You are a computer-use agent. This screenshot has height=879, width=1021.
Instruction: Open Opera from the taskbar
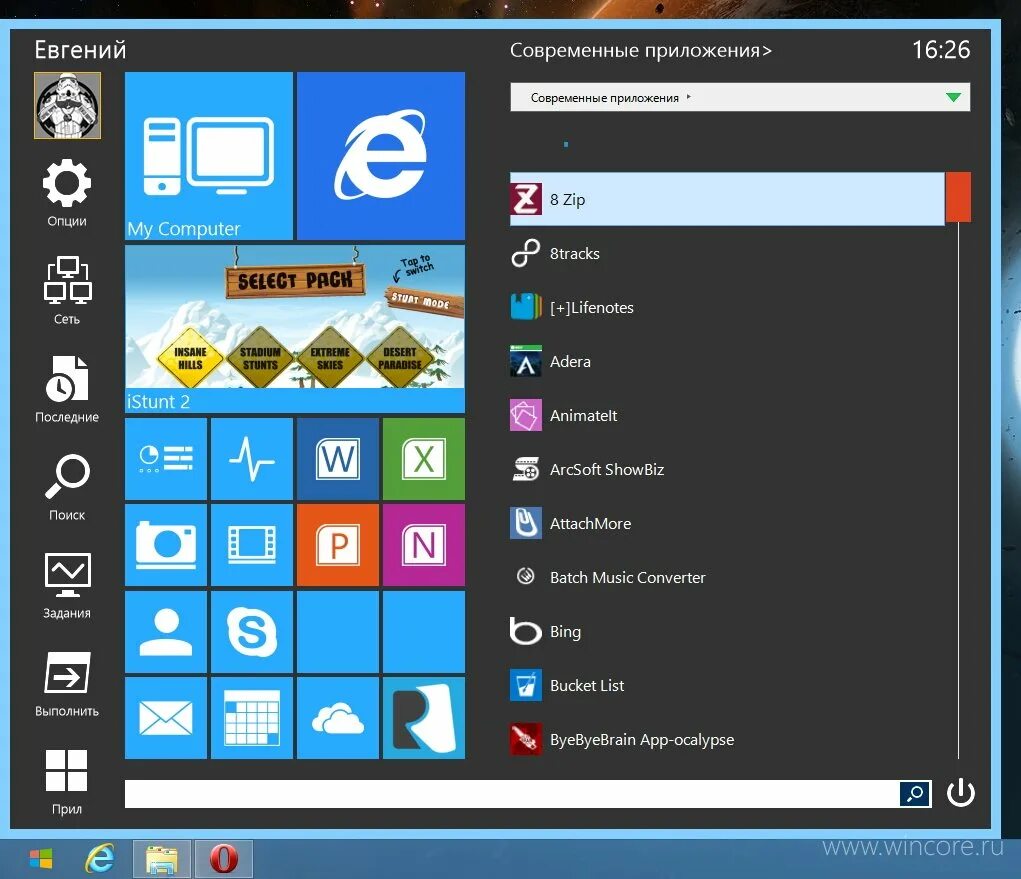tap(223, 859)
